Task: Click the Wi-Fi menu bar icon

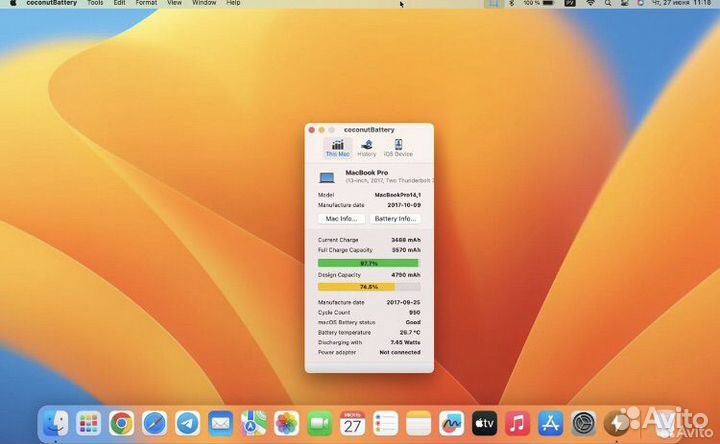Action: tap(591, 3)
